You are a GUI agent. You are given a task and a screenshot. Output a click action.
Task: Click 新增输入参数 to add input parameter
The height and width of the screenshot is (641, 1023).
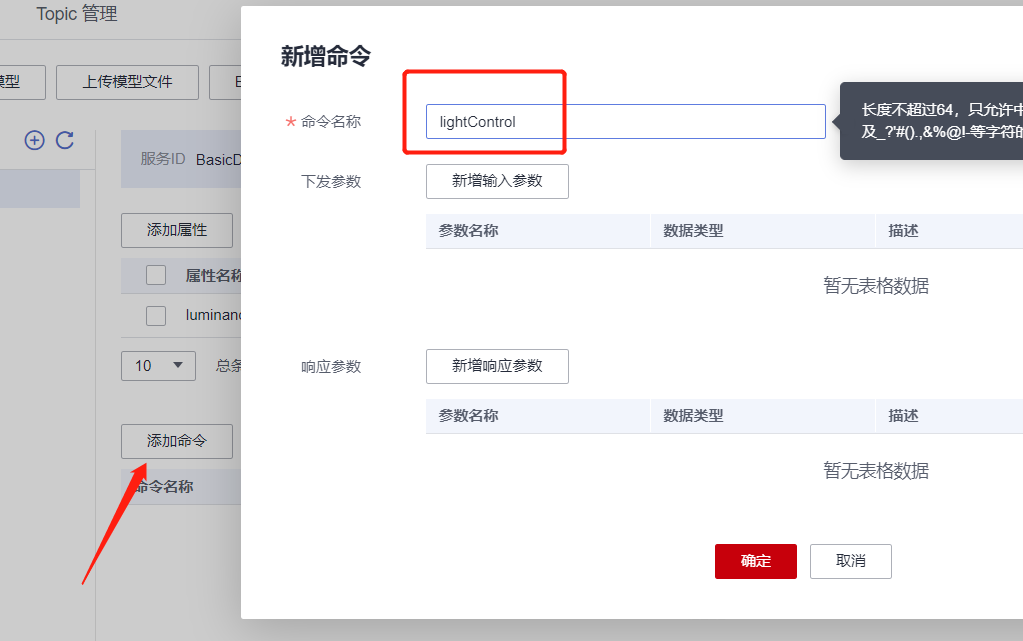497,181
